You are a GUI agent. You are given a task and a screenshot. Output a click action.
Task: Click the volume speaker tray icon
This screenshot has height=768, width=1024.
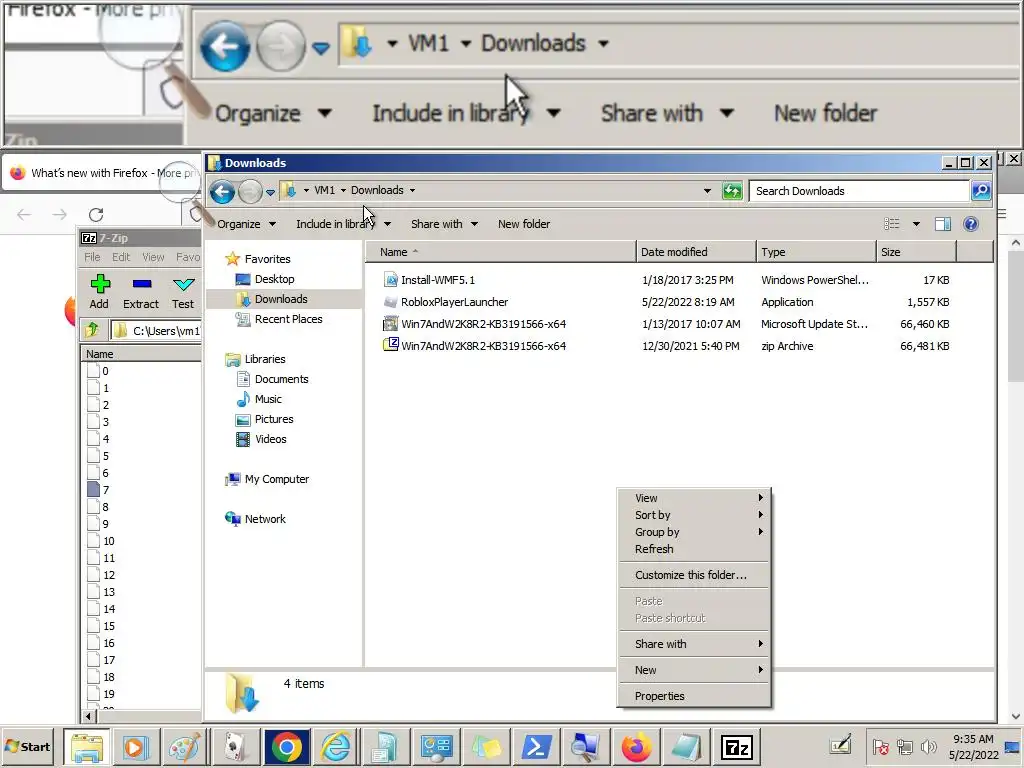928,746
